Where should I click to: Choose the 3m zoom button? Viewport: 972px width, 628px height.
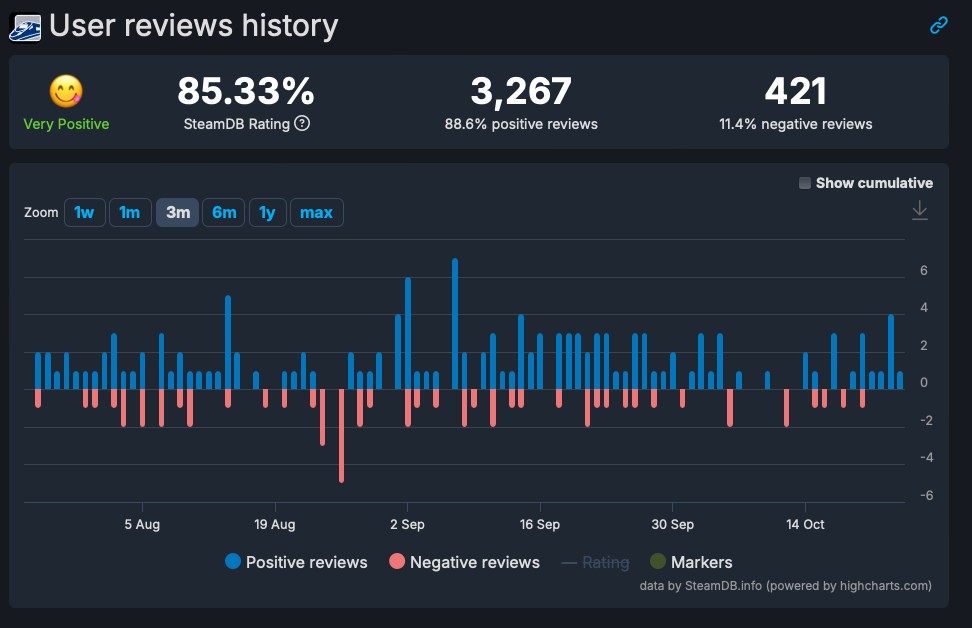(177, 212)
